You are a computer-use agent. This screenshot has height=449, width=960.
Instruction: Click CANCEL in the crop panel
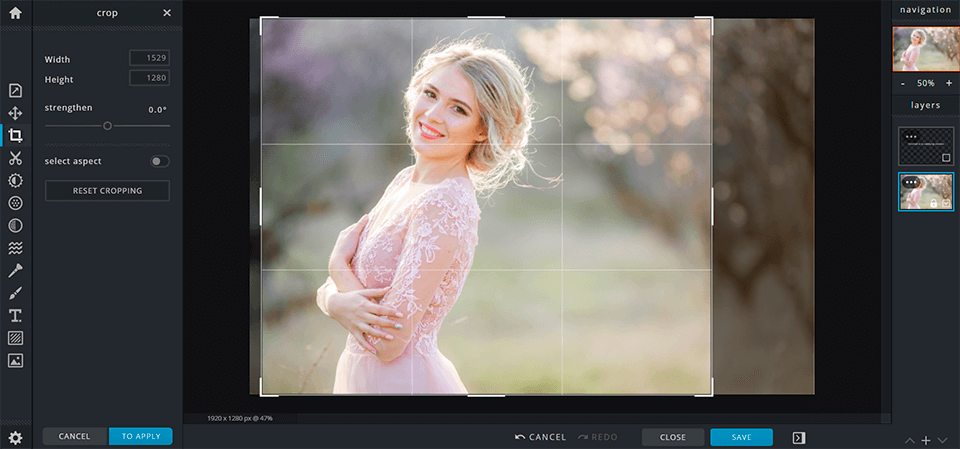[x=75, y=436]
